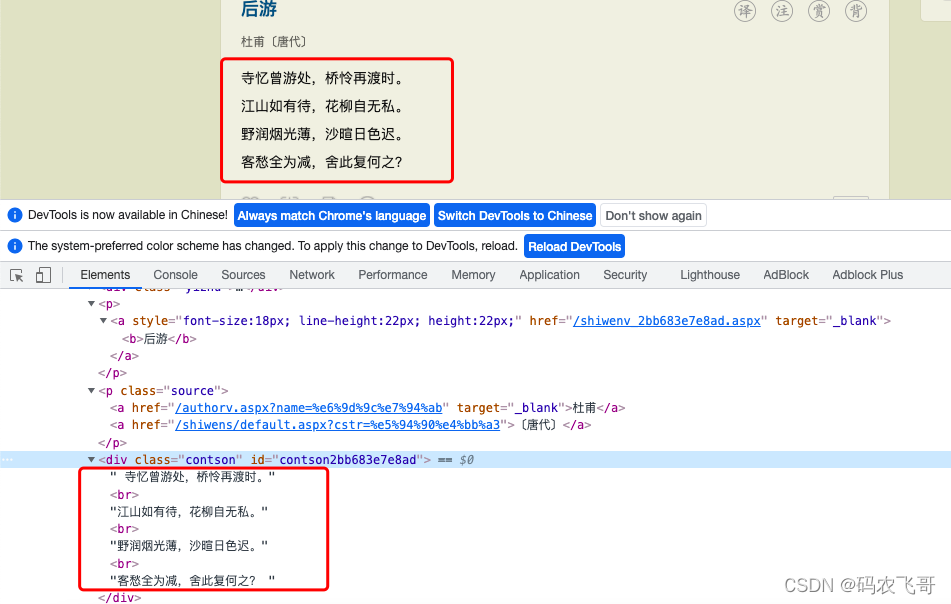Viewport: 951px width, 604px height.
Task: Click the /shiwens/default.aspx?cstr= href link
Action: point(337,425)
